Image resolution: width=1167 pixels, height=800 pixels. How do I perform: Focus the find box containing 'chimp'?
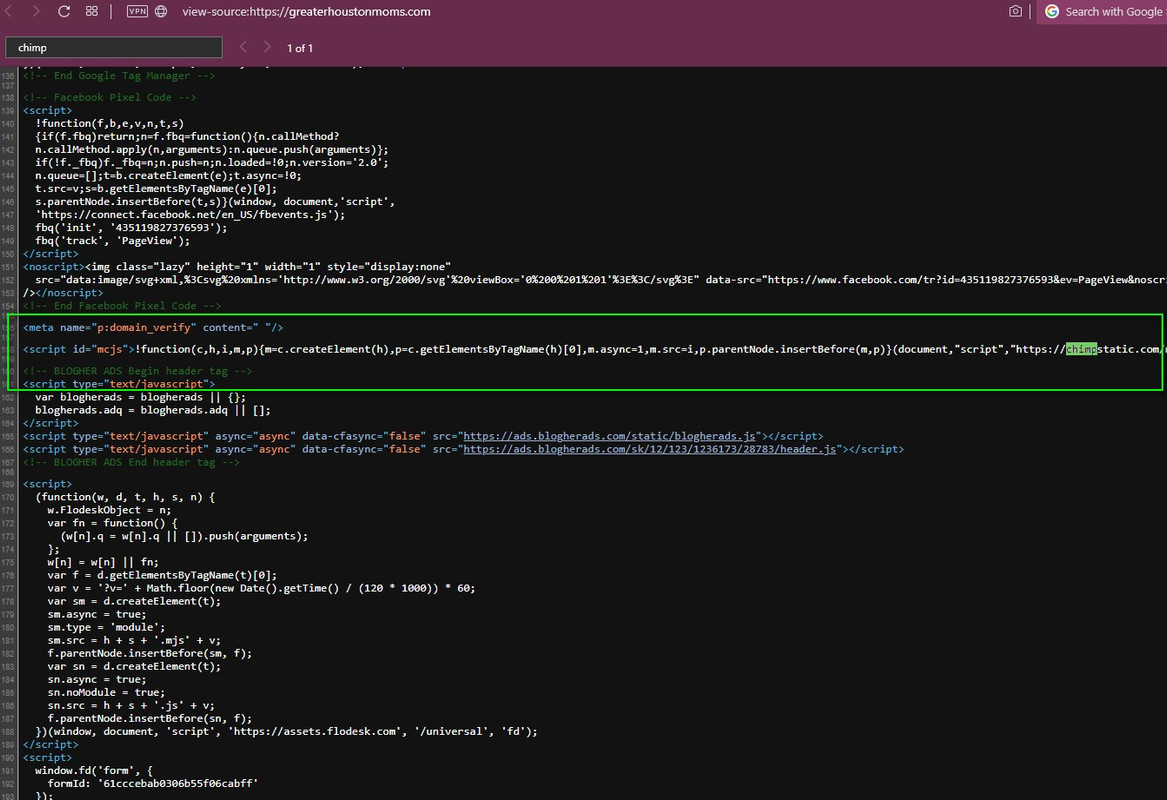click(114, 47)
